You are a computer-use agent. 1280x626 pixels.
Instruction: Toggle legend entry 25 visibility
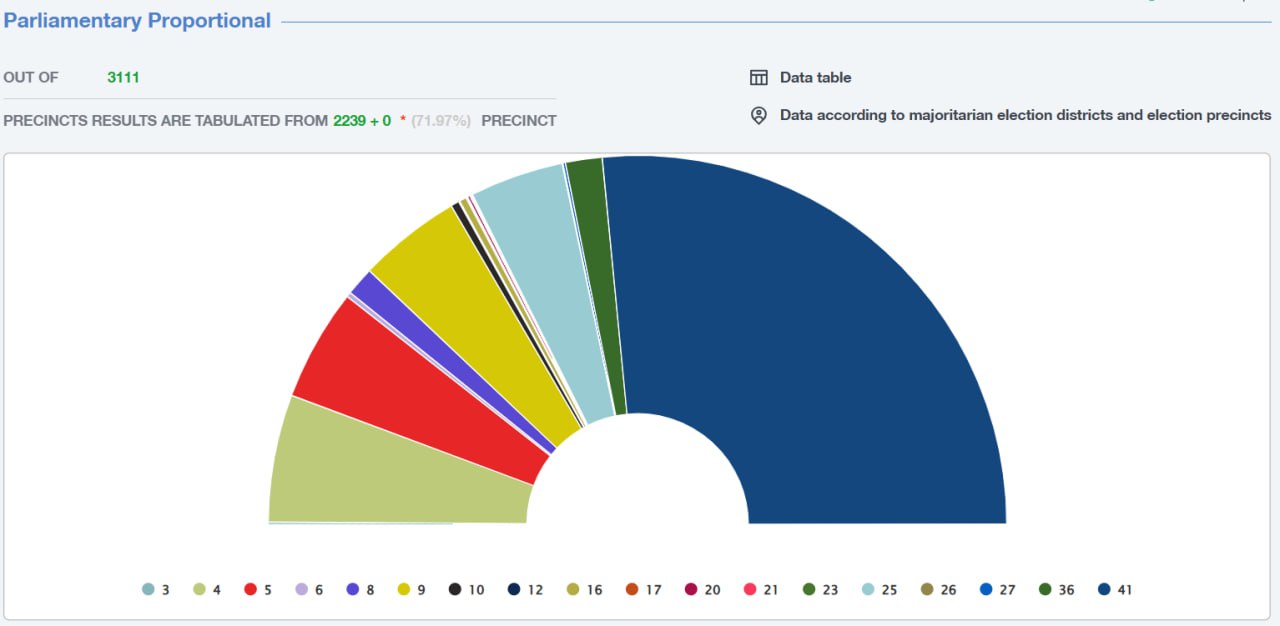tap(880, 590)
